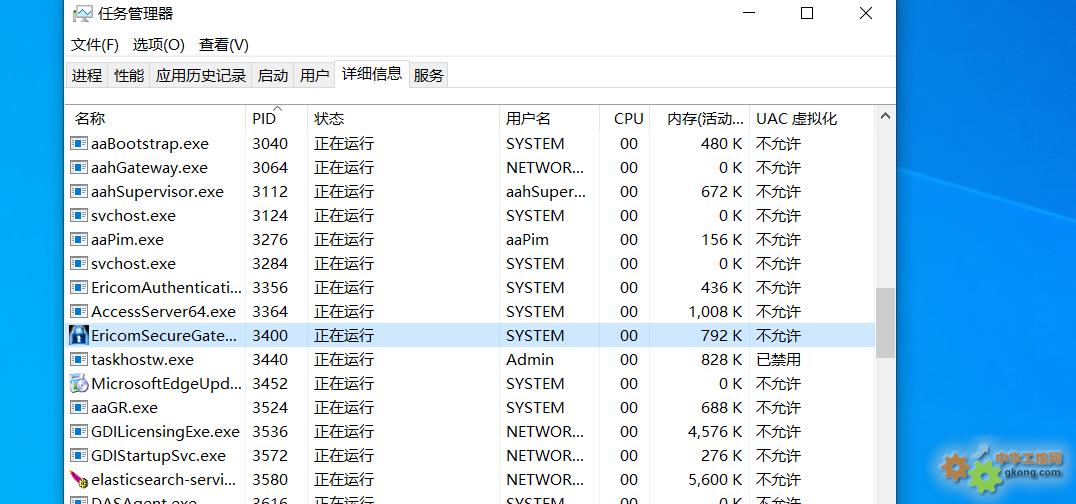Click PID value 3452
This screenshot has width=1076, height=504.
pos(270,384)
